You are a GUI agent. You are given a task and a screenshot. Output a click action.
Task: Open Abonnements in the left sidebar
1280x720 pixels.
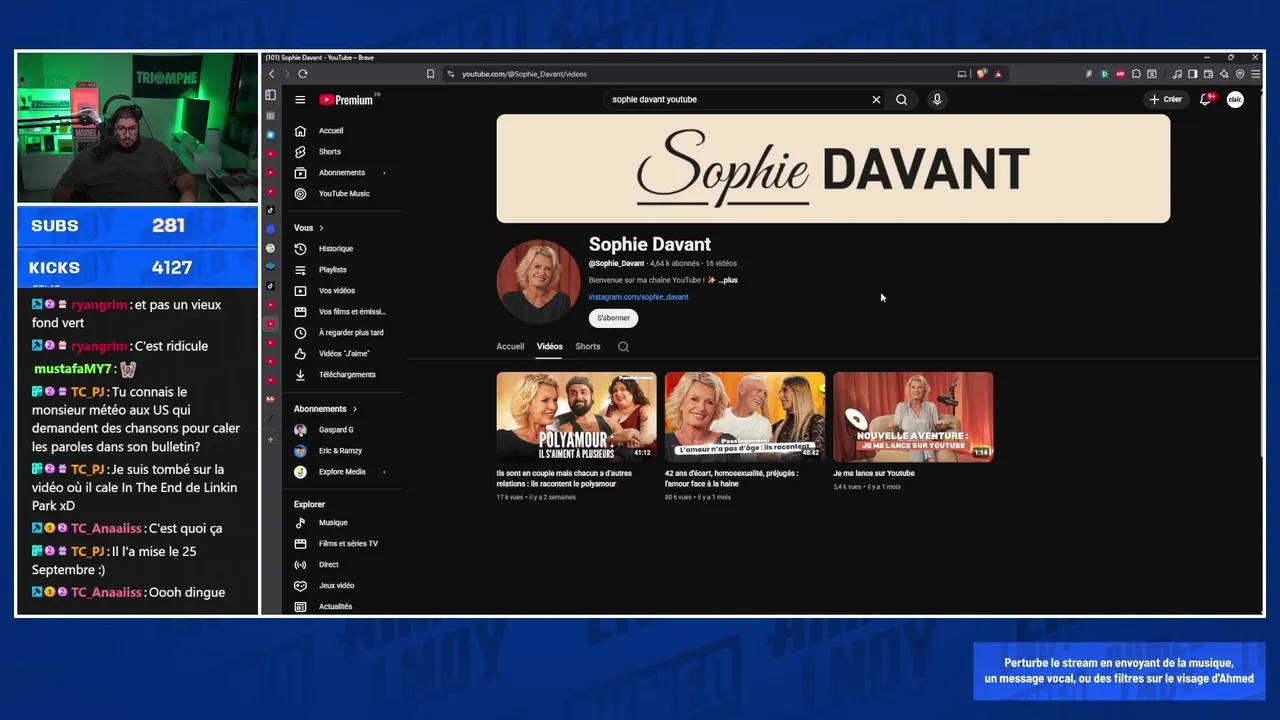343,173
